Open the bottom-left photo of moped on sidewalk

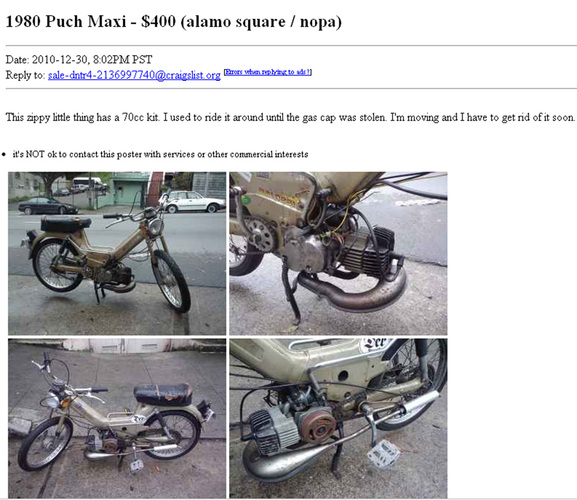click(x=117, y=419)
